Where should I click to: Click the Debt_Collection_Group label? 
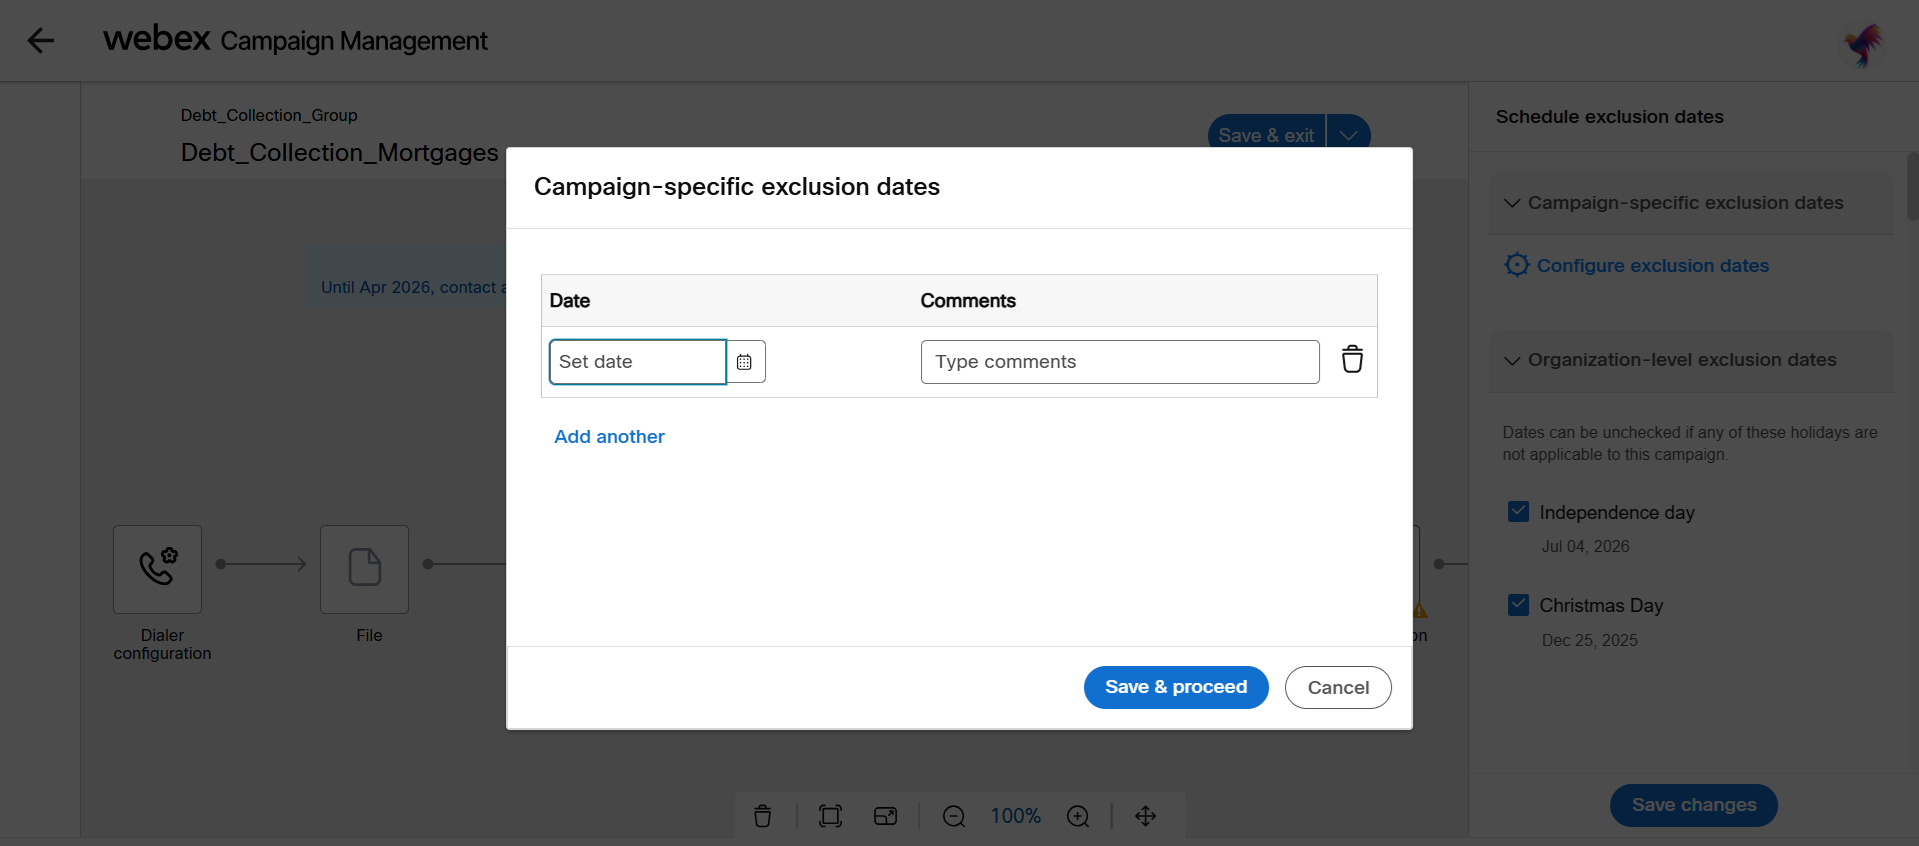269,116
